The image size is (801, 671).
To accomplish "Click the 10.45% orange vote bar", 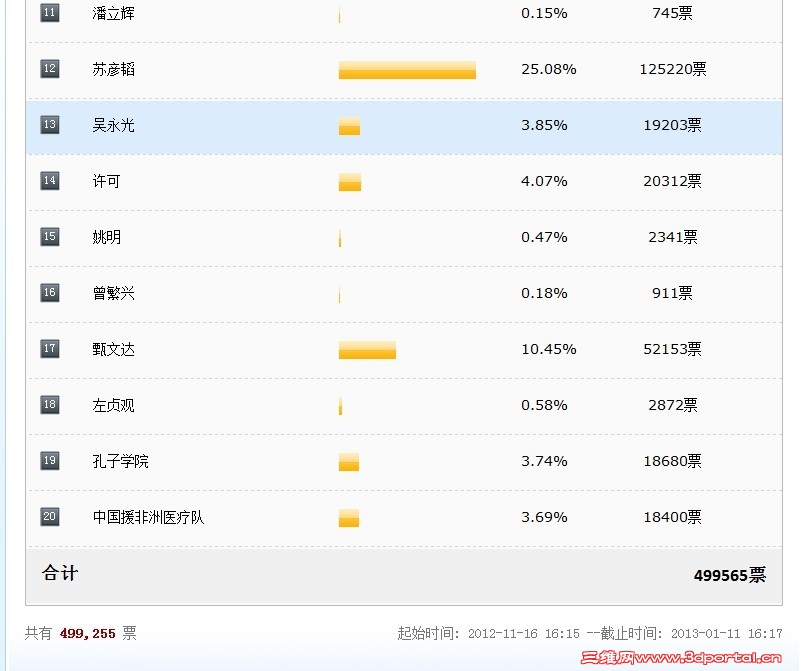I will [367, 350].
